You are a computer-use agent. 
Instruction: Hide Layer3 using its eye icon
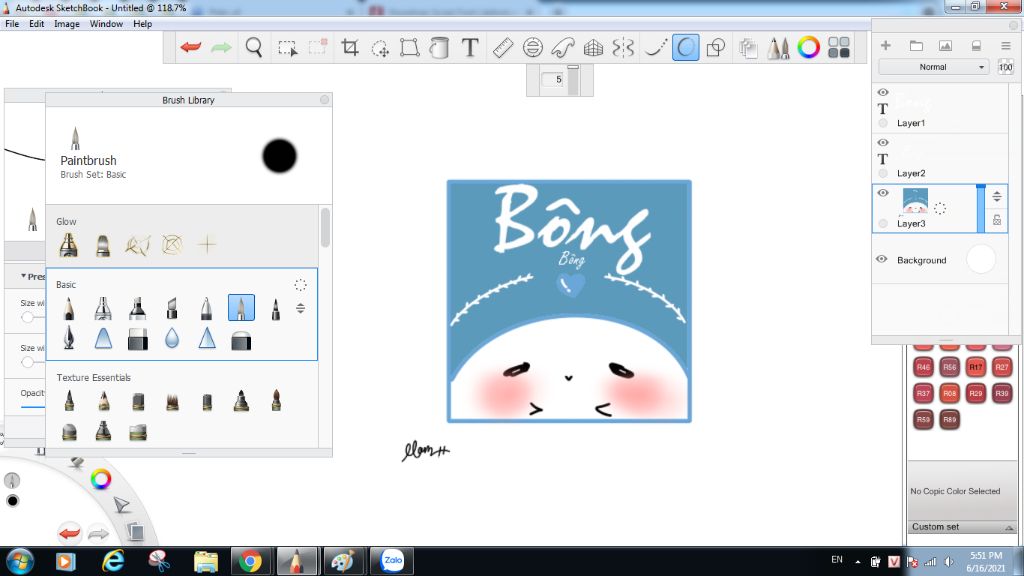click(x=883, y=193)
